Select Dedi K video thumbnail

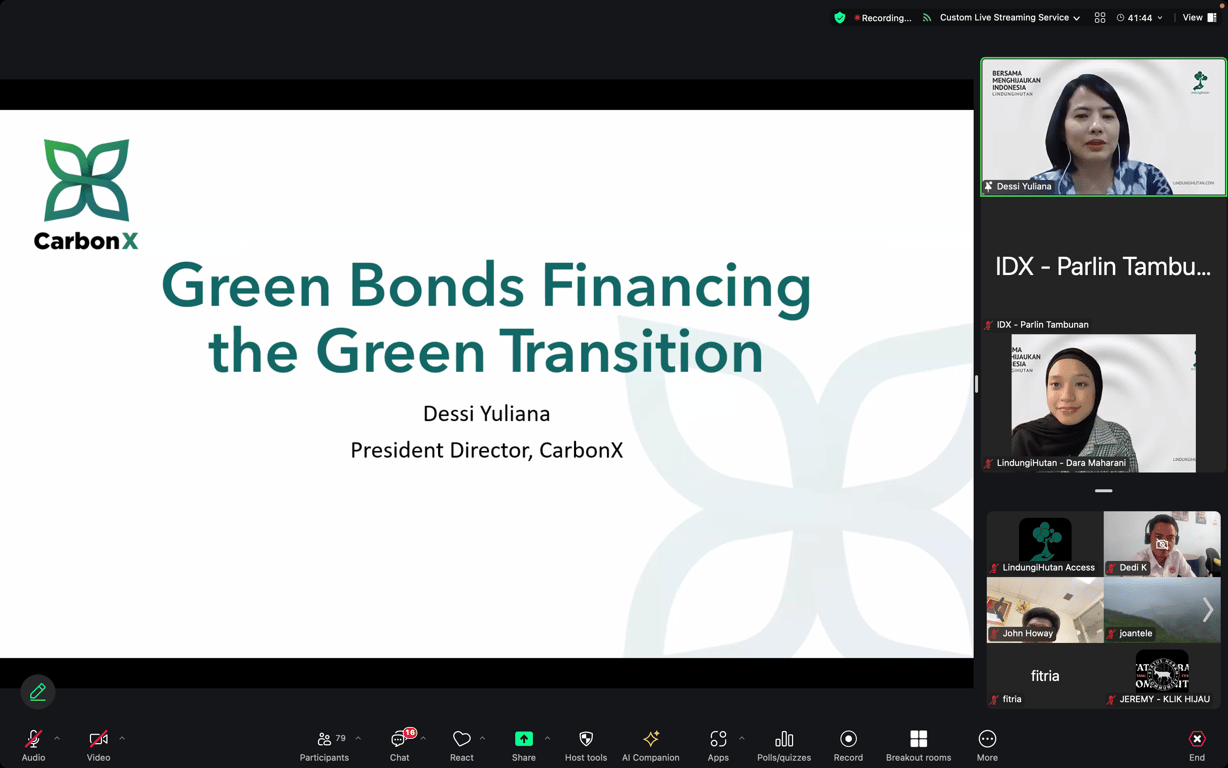tap(1162, 544)
